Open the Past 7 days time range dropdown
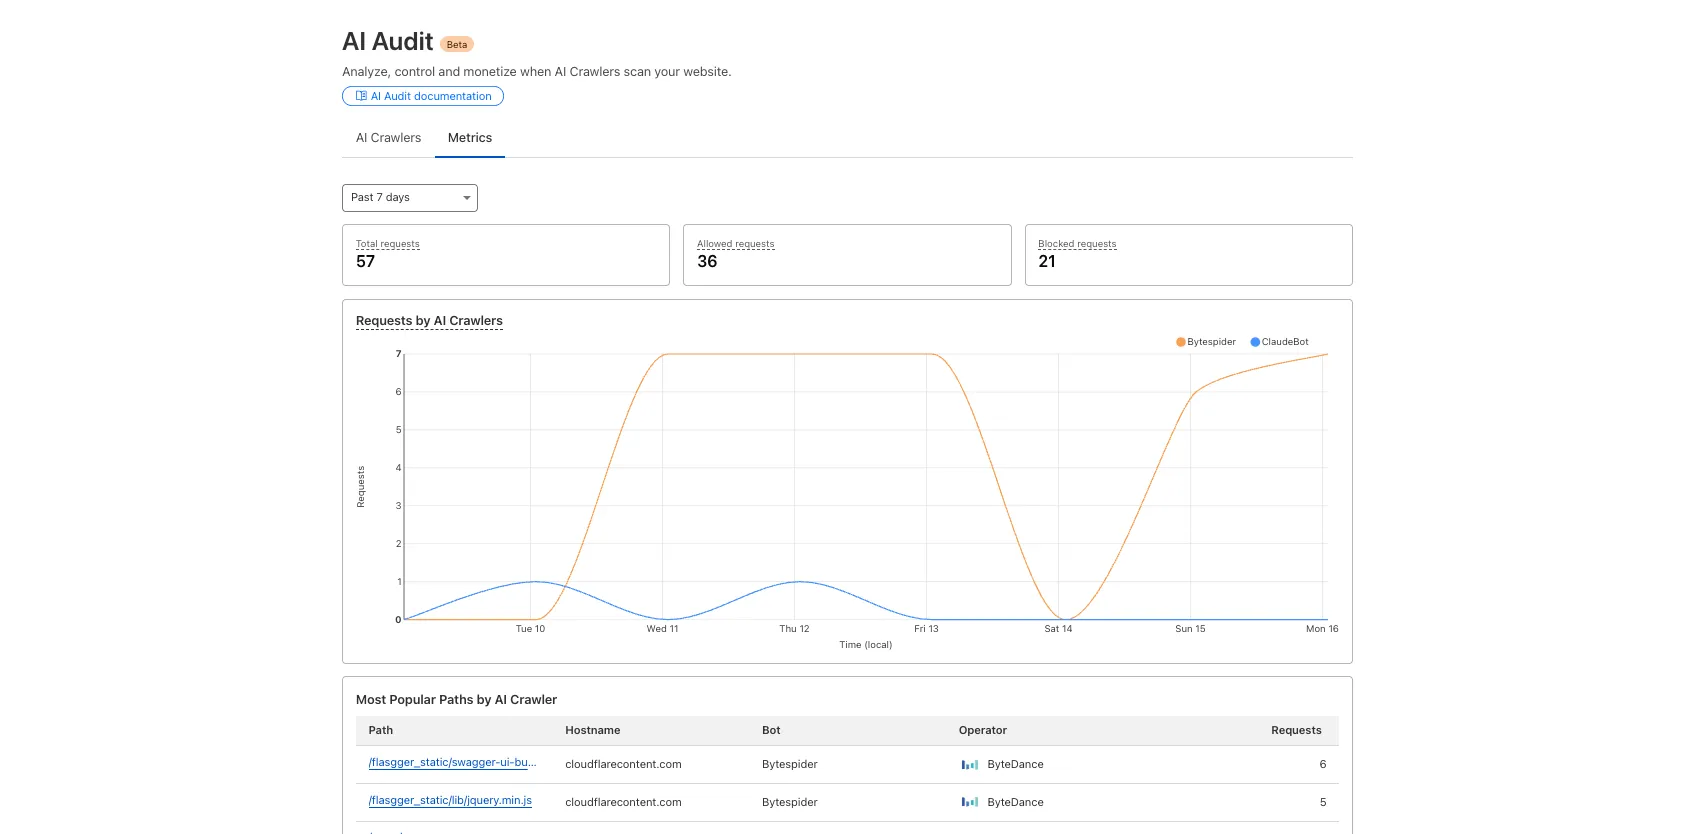This screenshot has height=834, width=1694. [410, 198]
